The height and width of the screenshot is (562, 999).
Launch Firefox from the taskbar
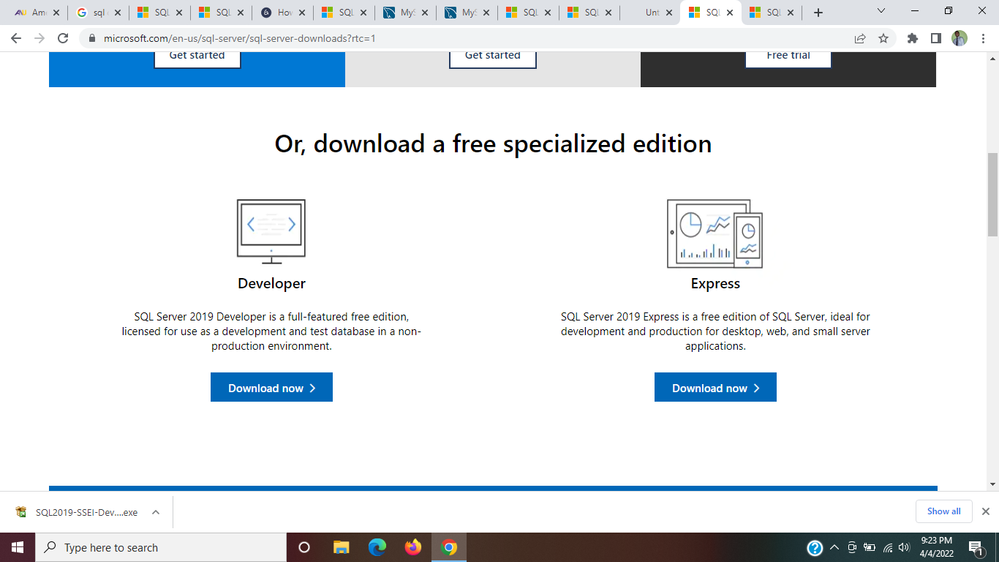coord(413,547)
